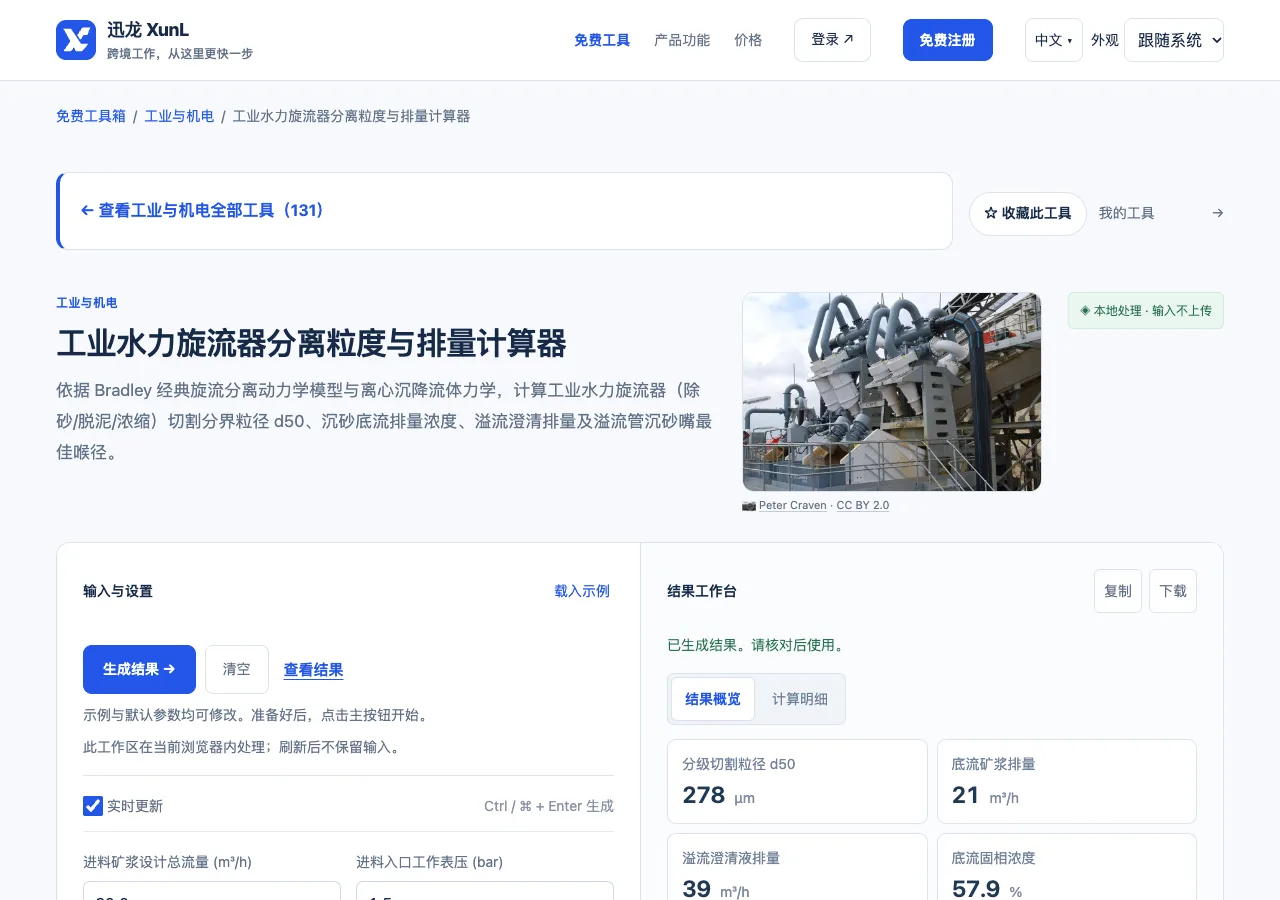Open the 中文 language dropdown
1280x900 pixels.
coord(1053,40)
